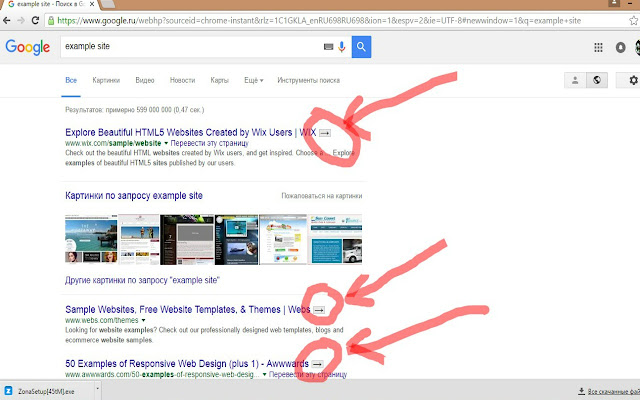Click the address bar URL
Screen dimensions: 640x400
click(318, 21)
